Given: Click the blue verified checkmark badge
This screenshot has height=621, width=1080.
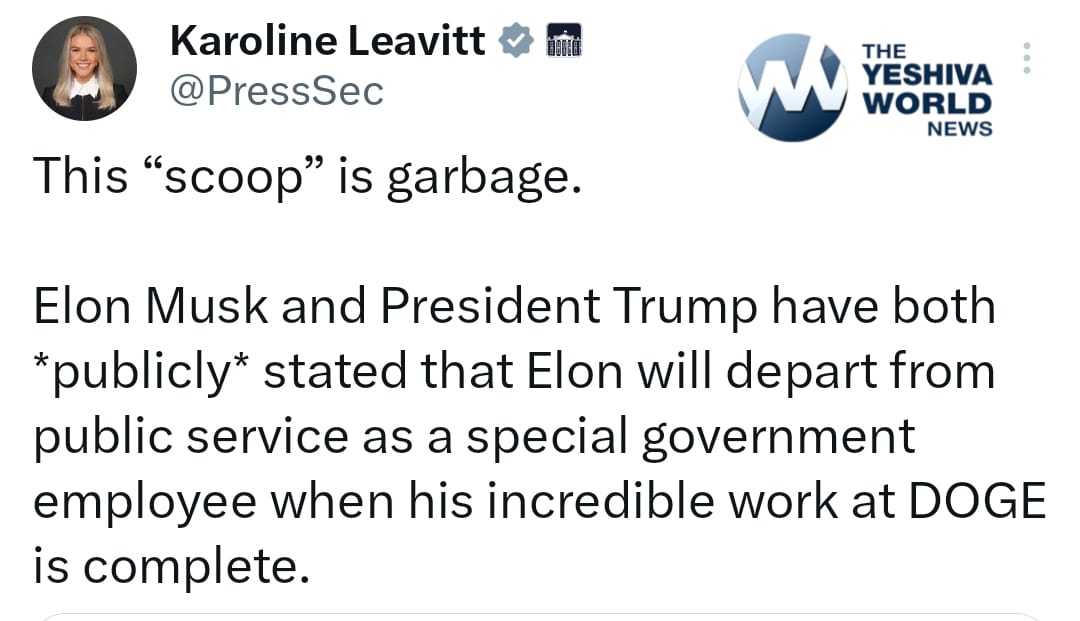Looking at the screenshot, I should coord(516,41).
